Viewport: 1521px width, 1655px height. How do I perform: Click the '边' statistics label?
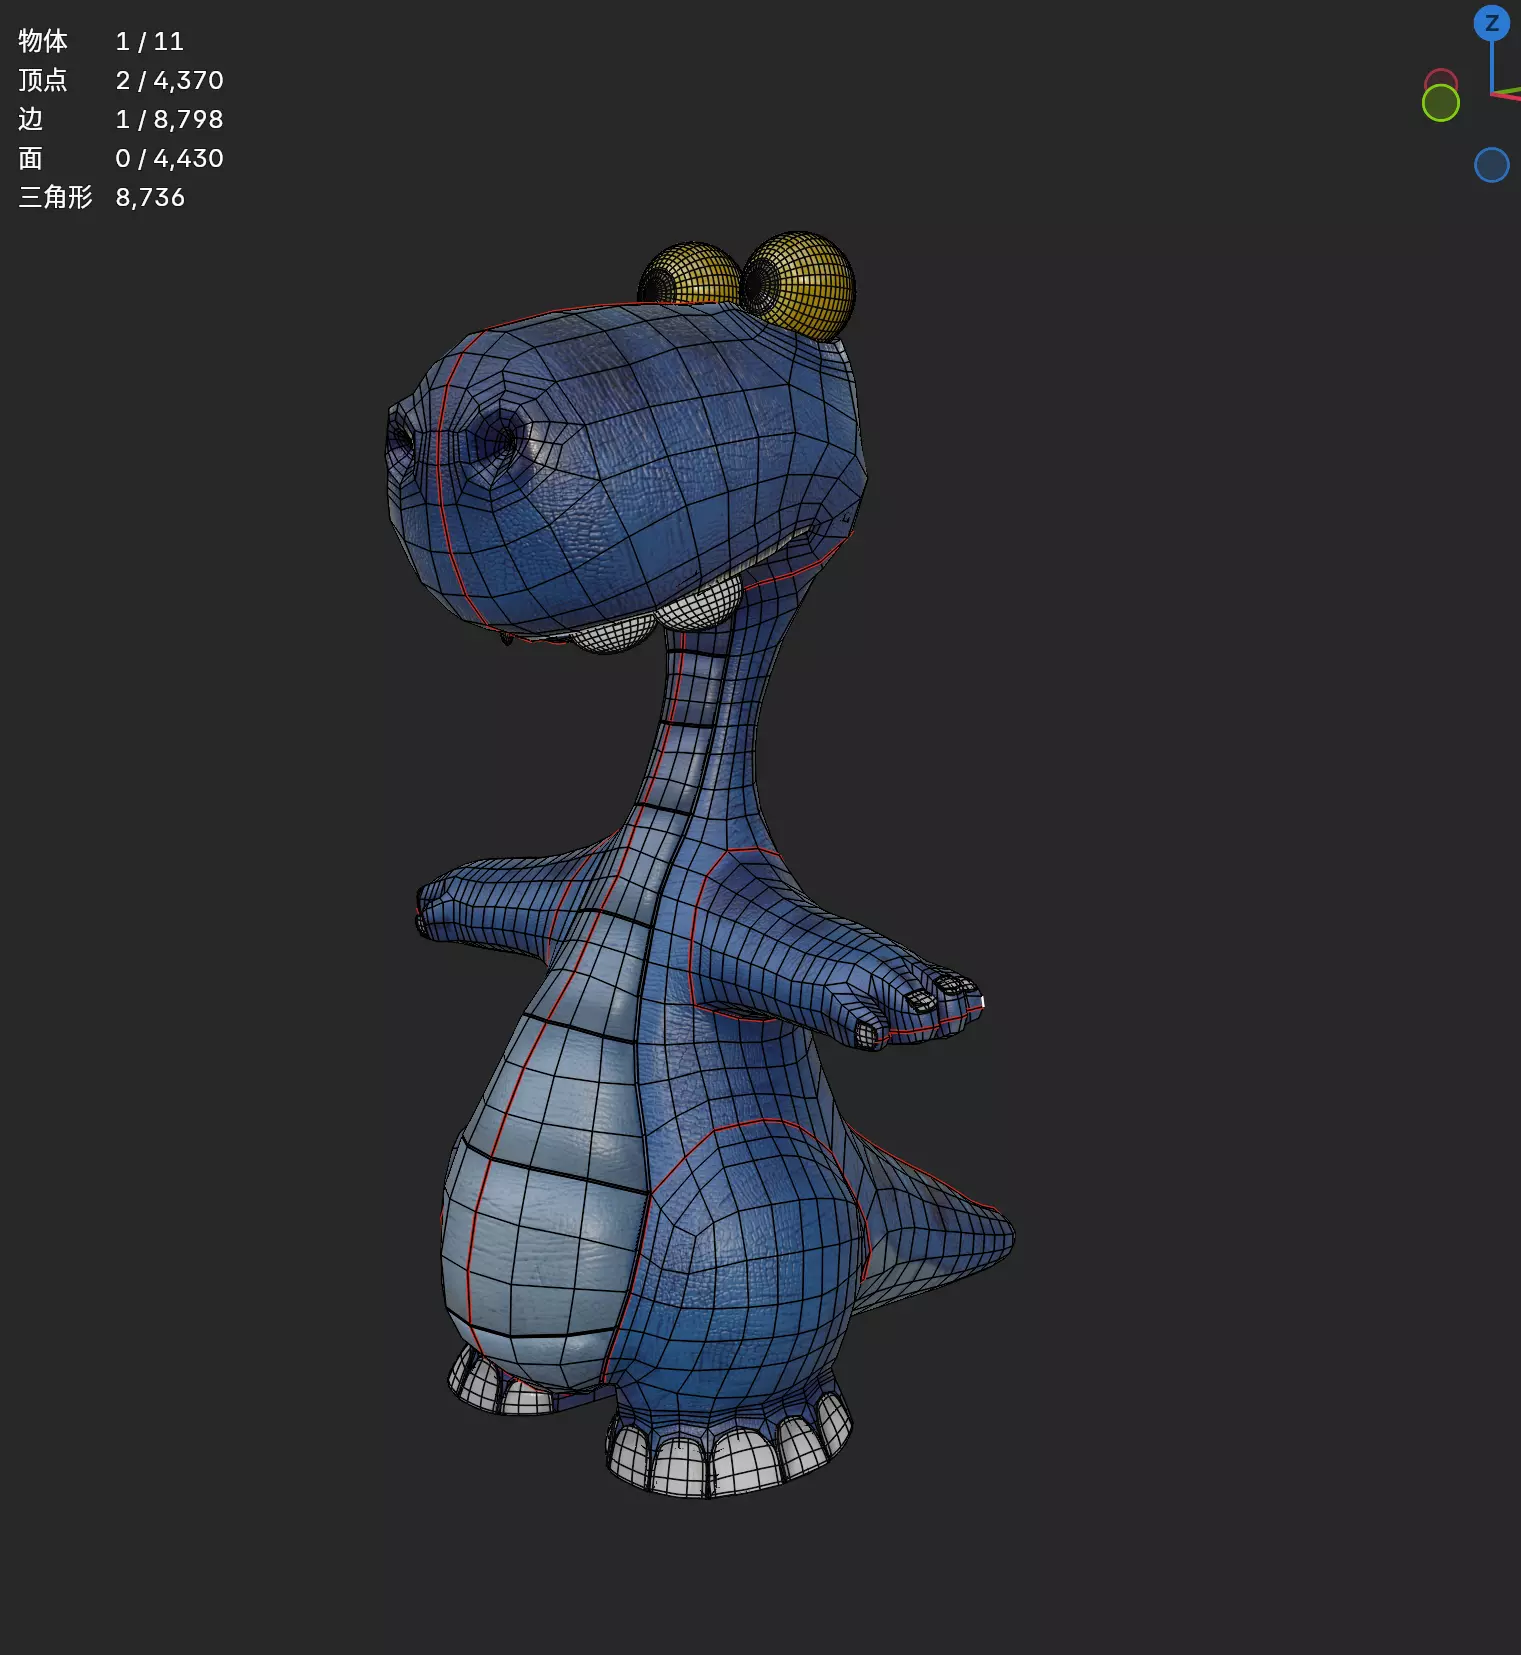click(31, 119)
